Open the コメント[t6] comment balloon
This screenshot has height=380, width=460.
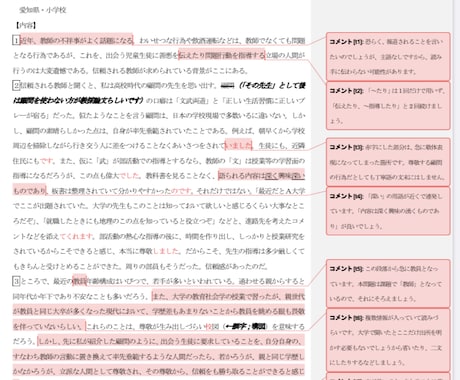388,340
